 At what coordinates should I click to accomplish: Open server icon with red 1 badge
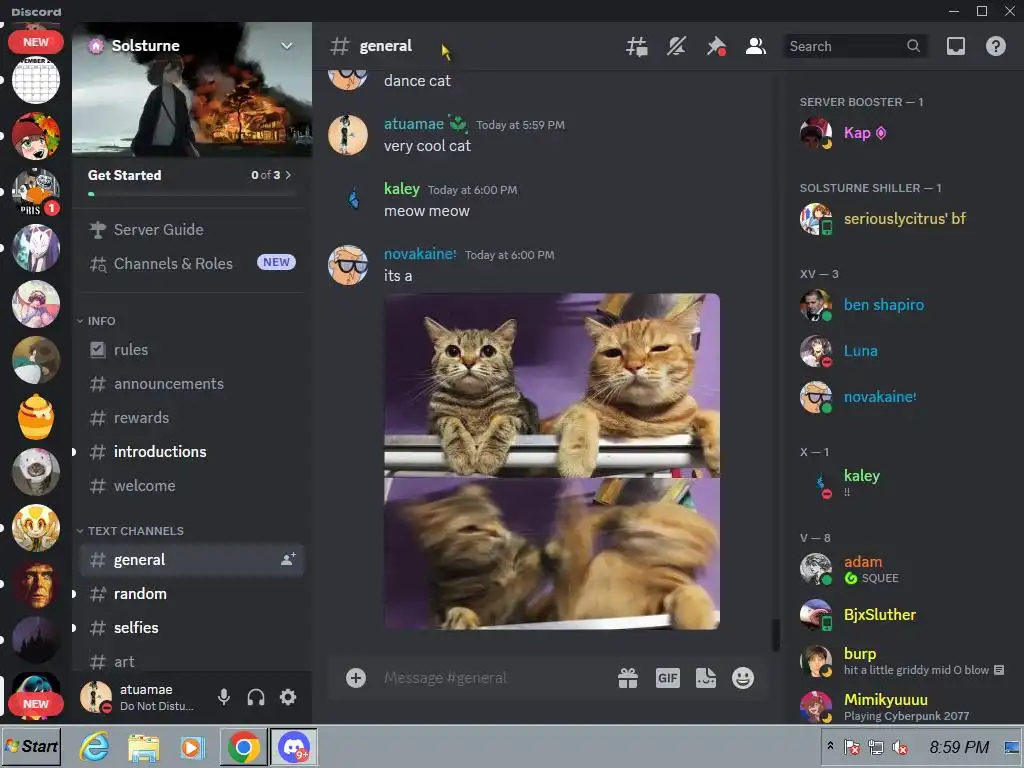tap(36, 192)
